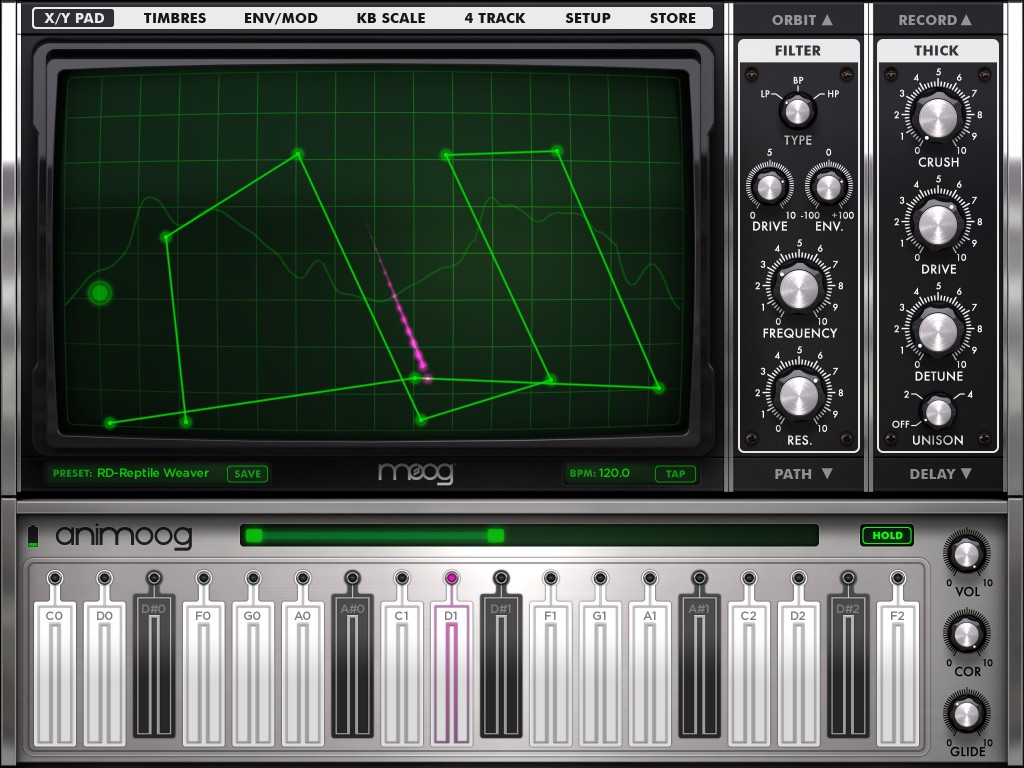
Task: Open the RD-Reptile Weaver preset name
Action: tap(153, 473)
